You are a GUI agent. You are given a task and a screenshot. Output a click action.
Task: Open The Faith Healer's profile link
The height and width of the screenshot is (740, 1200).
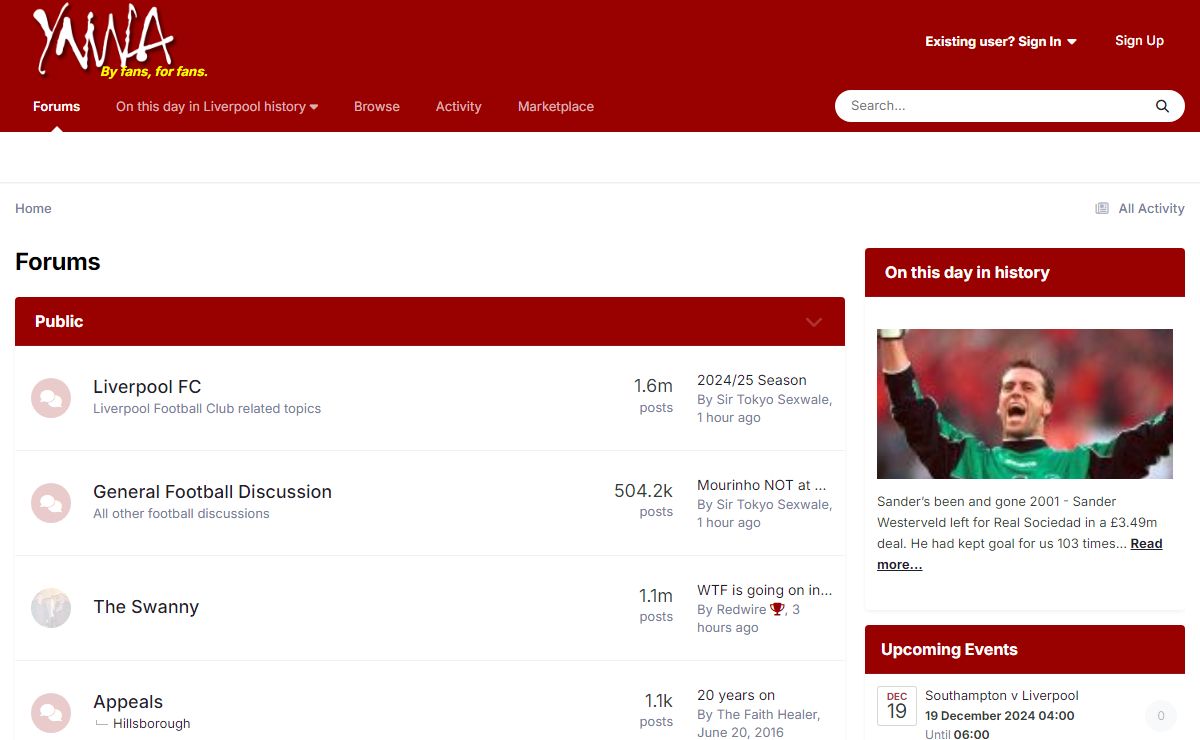pyautogui.click(x=767, y=714)
